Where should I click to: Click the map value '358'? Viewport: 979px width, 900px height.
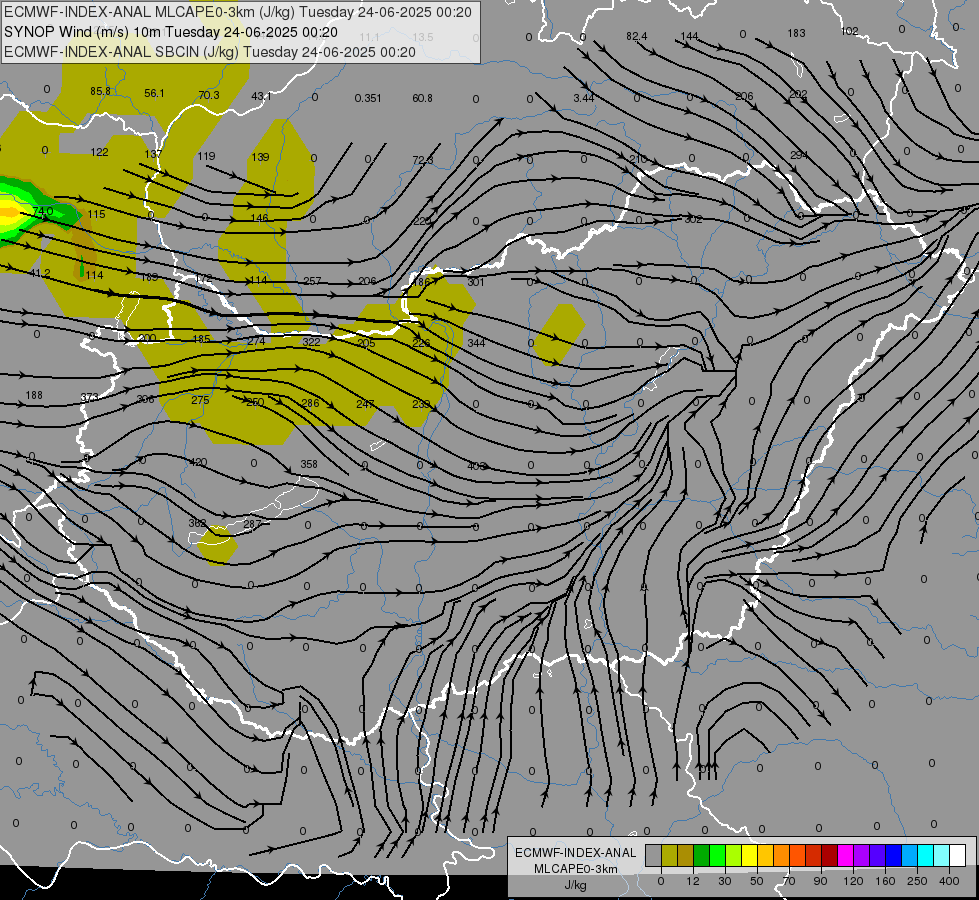[309, 464]
